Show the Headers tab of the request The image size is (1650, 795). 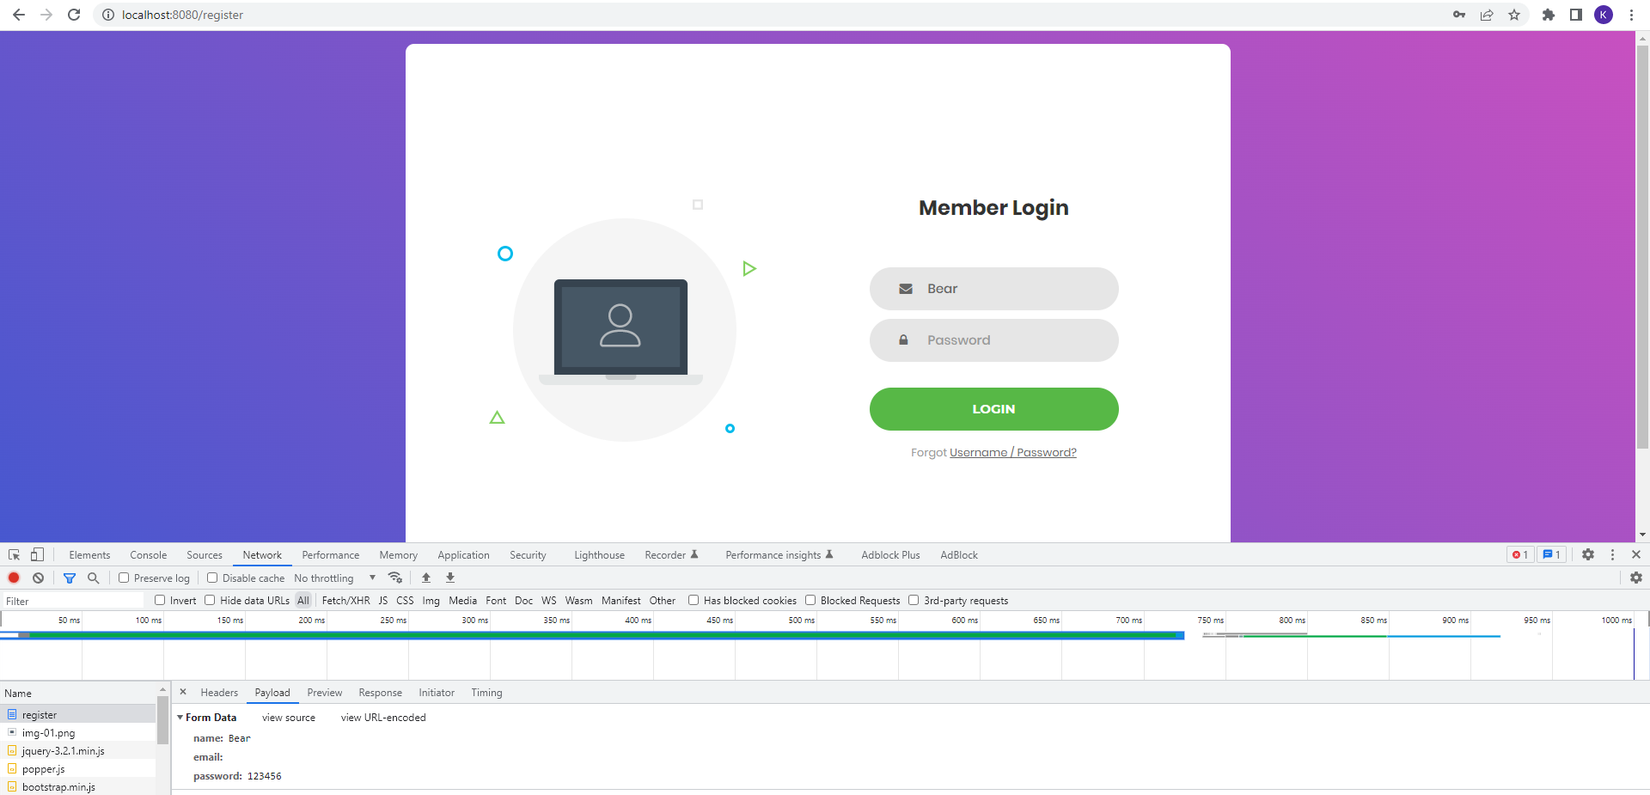(219, 692)
